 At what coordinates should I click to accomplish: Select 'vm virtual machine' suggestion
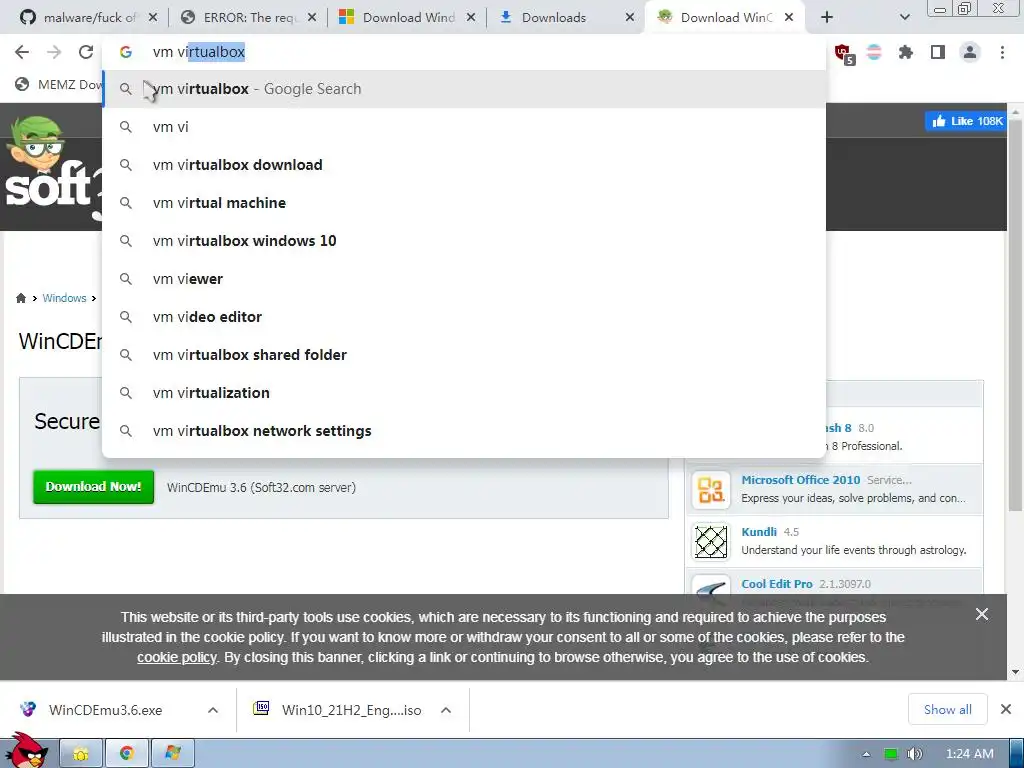[x=464, y=202]
